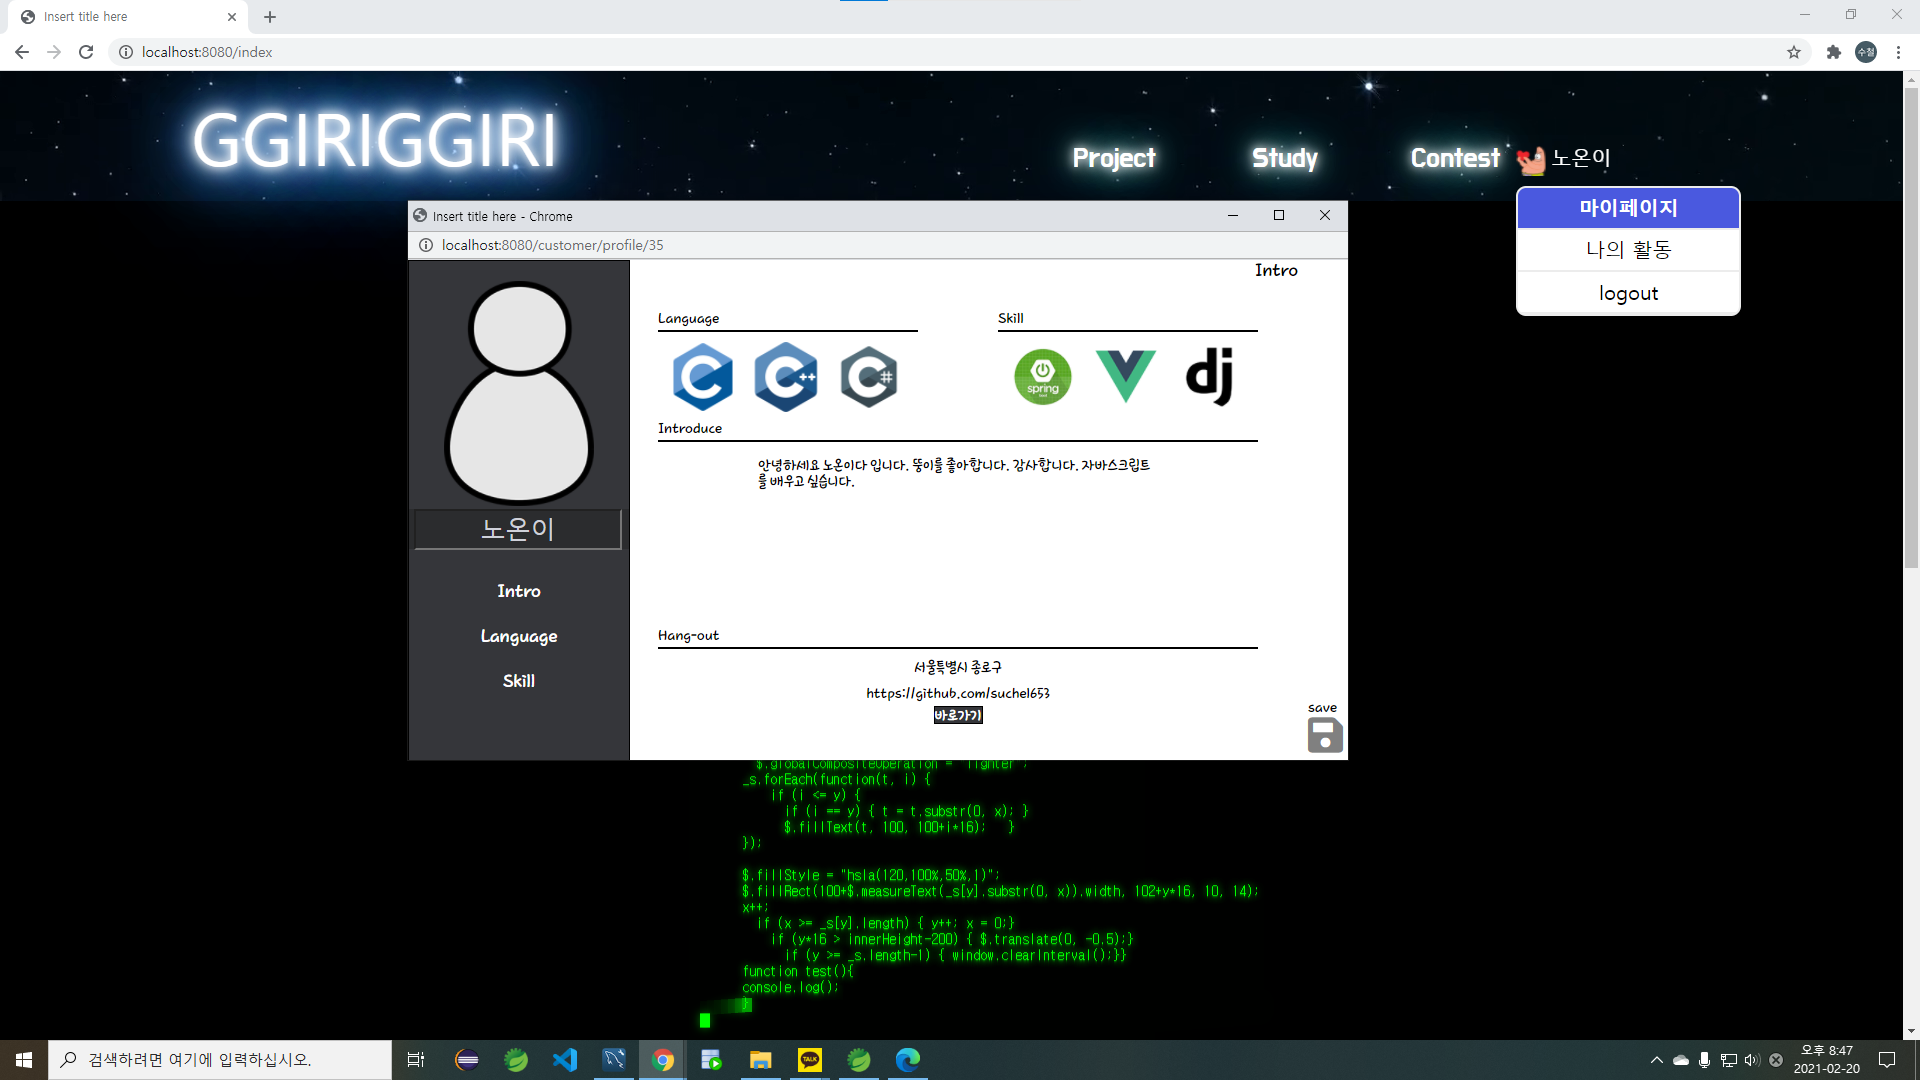Click the C# language icon

pos(868,377)
